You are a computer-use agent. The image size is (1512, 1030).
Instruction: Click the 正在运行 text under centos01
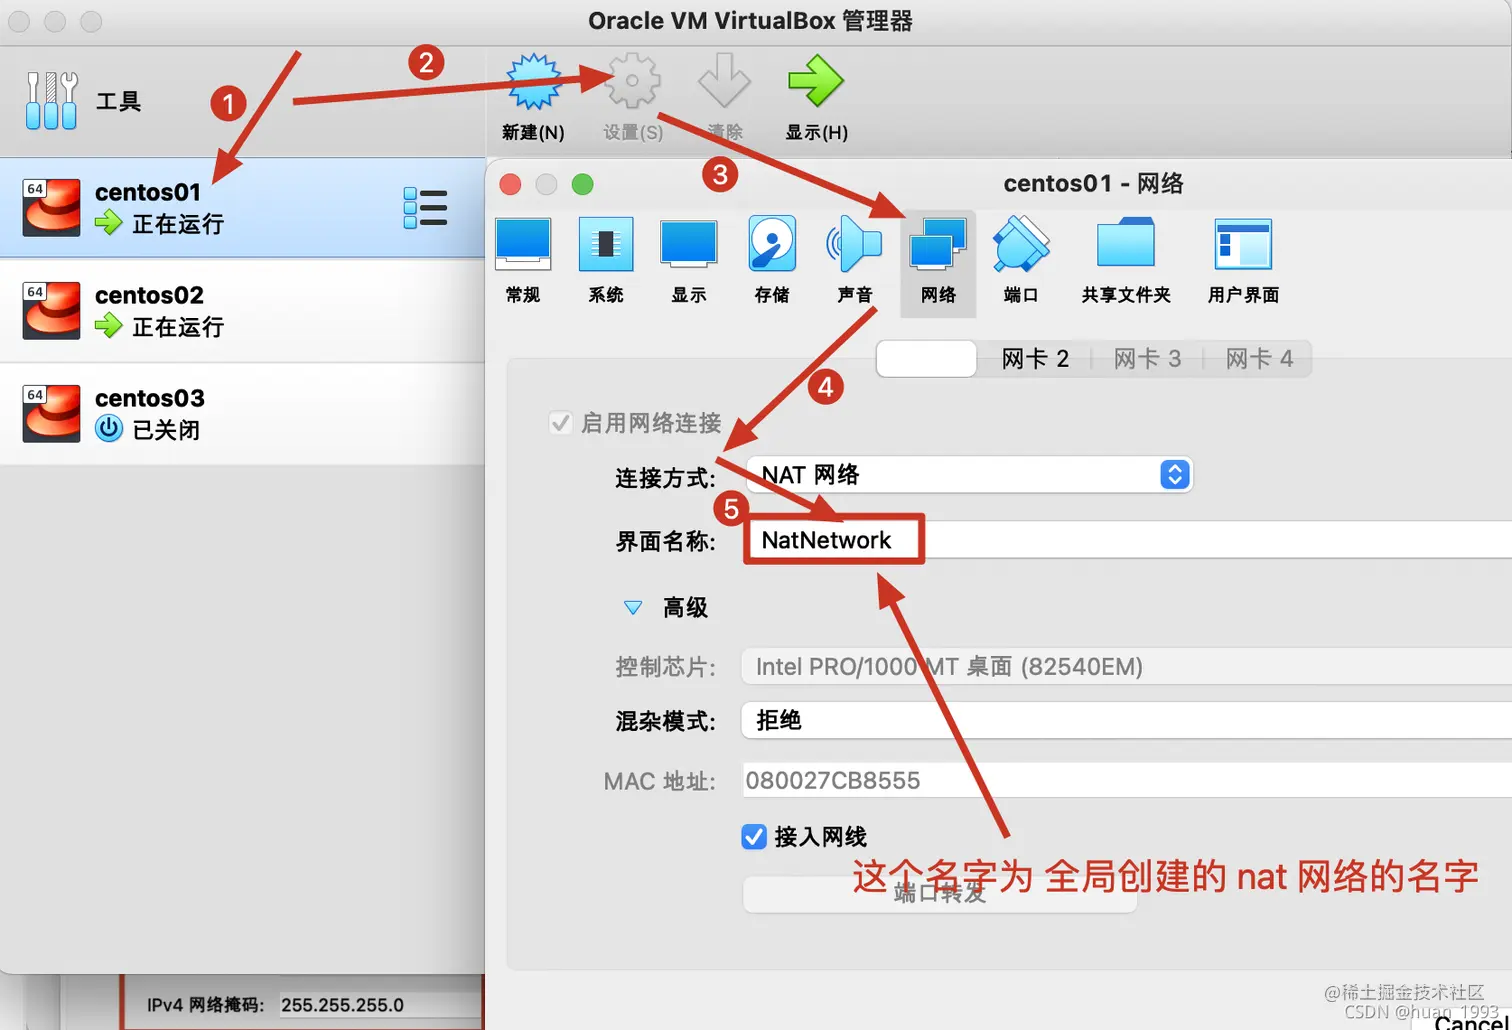click(x=178, y=224)
